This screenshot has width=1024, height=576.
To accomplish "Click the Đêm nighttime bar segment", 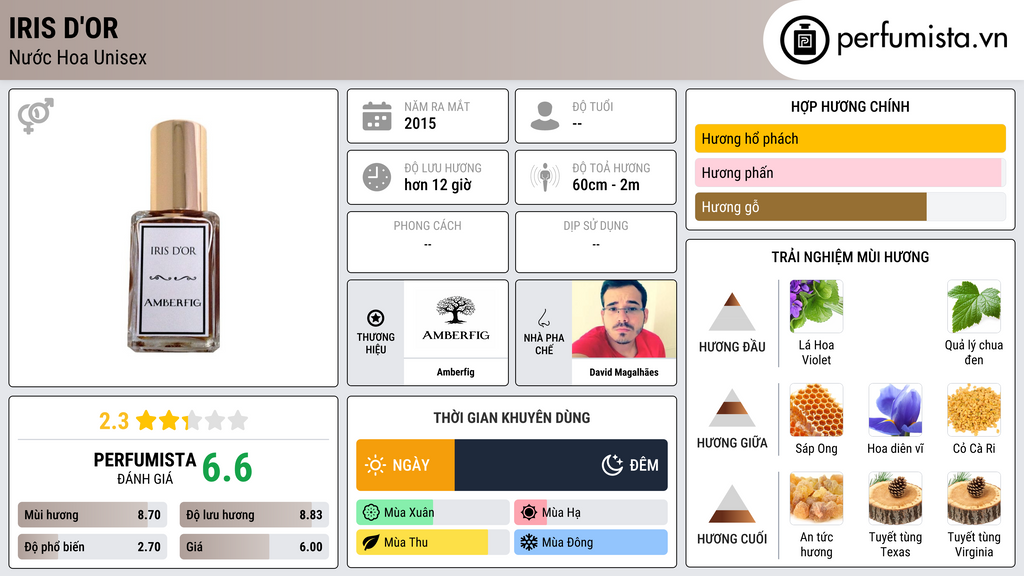I will click(x=561, y=465).
